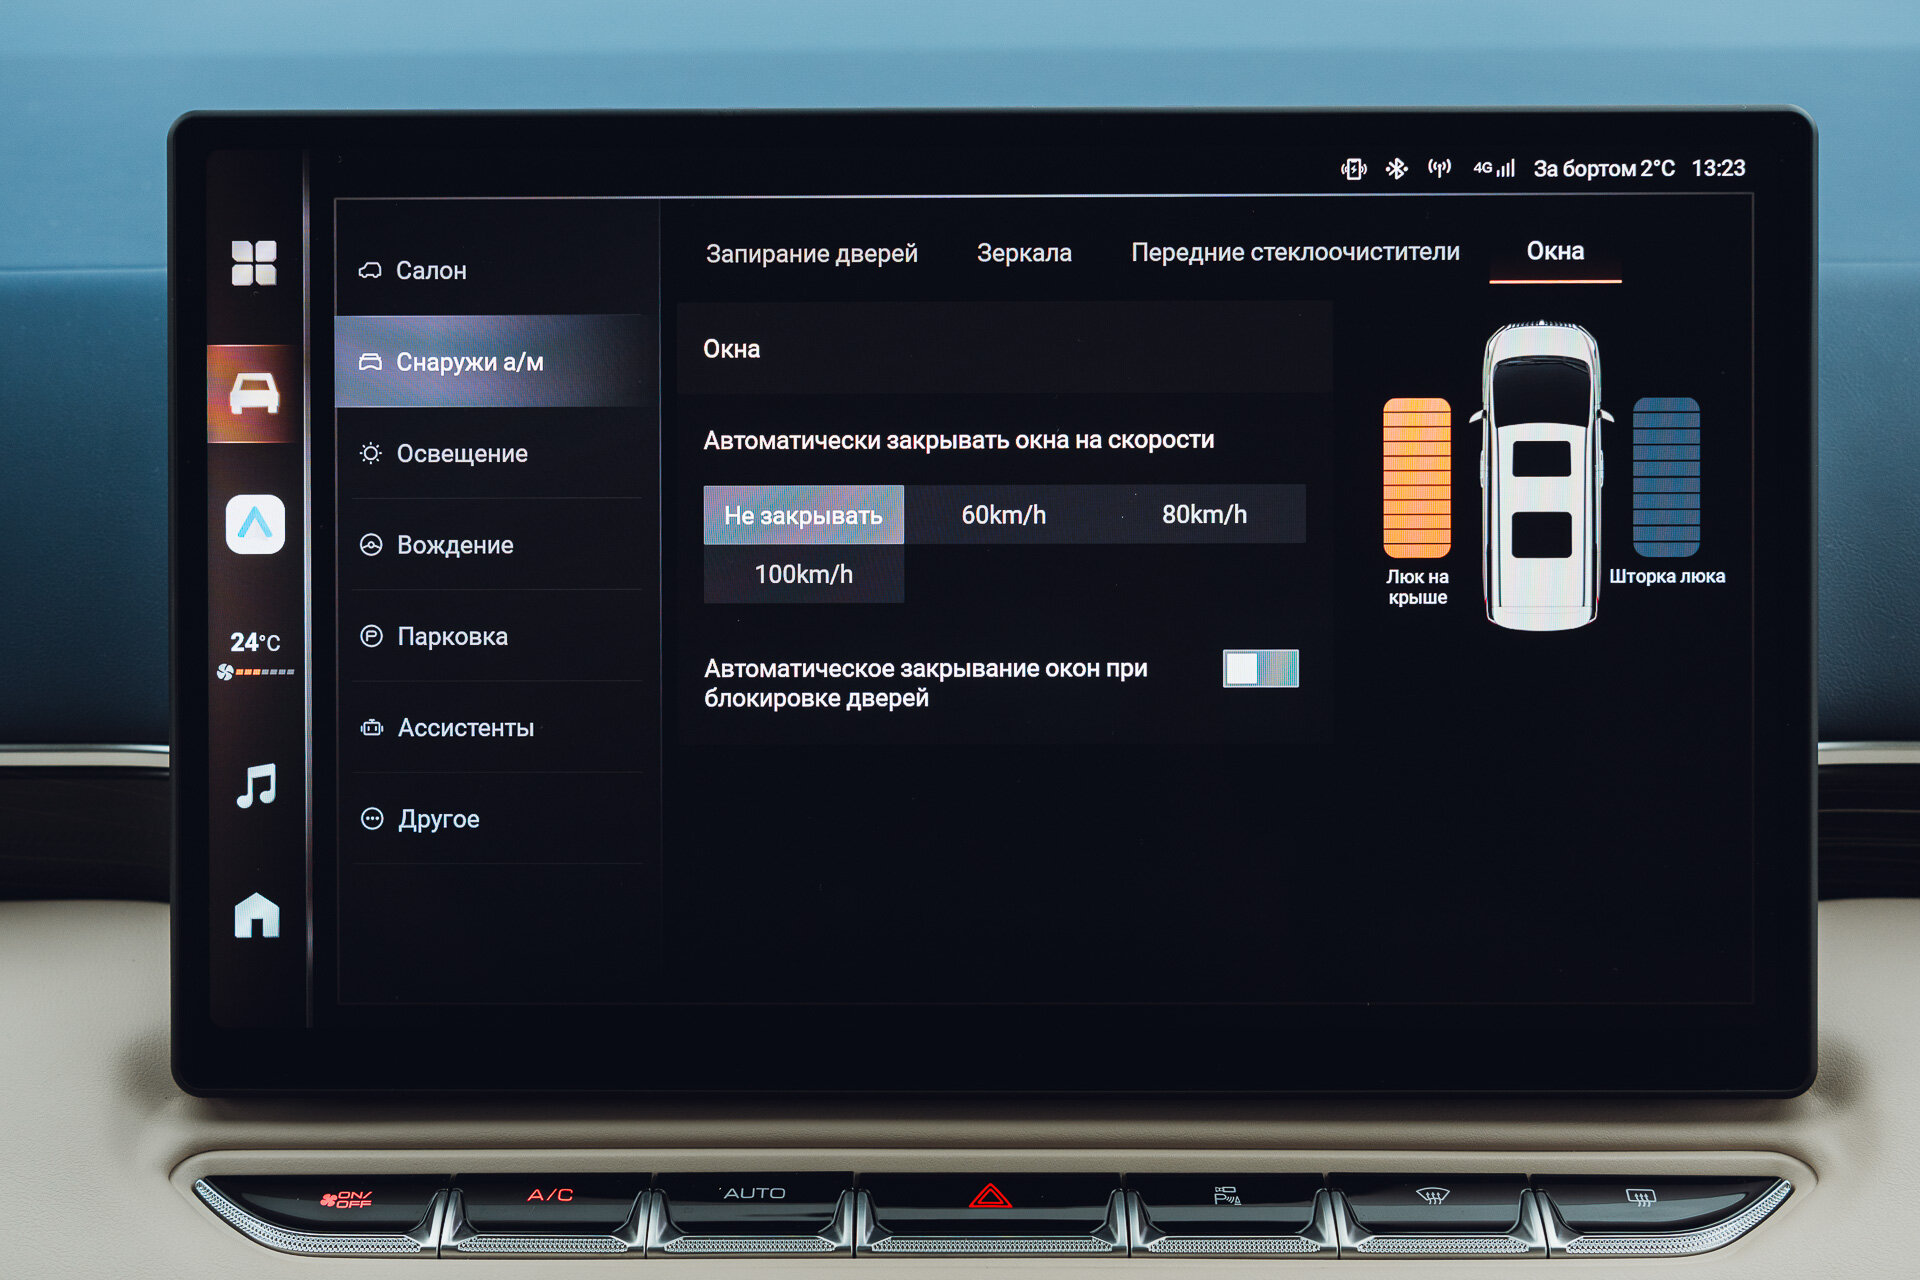The height and width of the screenshot is (1280, 1920).
Task: Switch to the Зеркала tab
Action: point(1023,253)
